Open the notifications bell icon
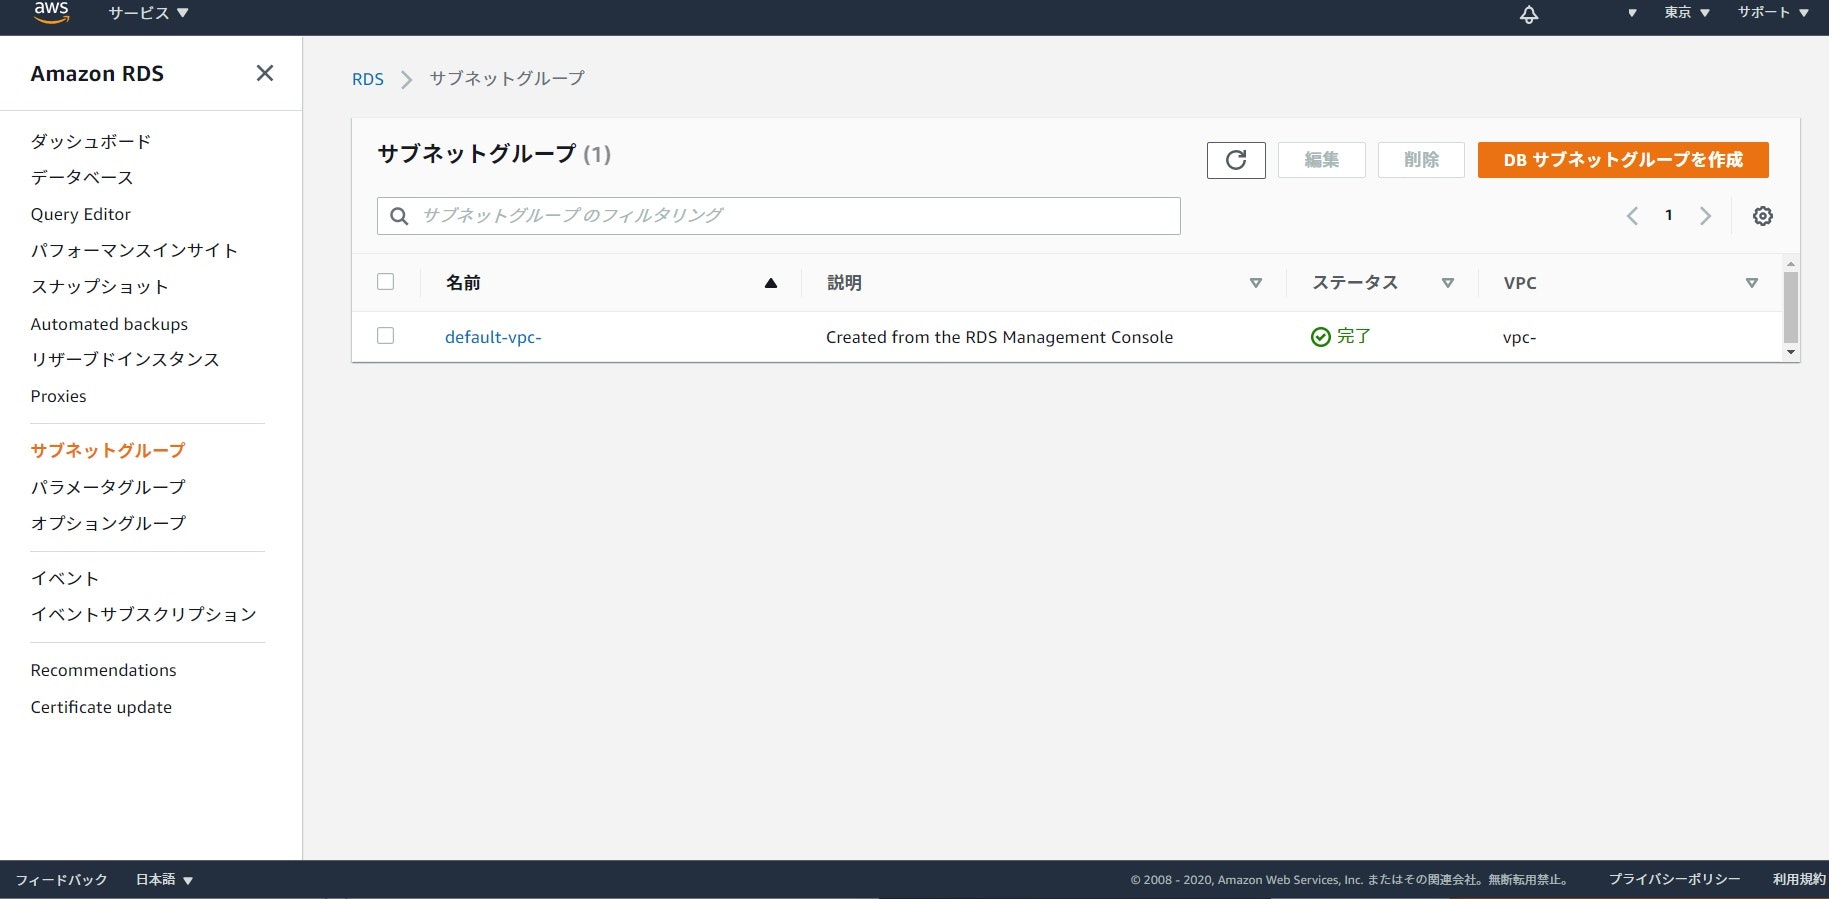This screenshot has width=1829, height=899. [1529, 14]
